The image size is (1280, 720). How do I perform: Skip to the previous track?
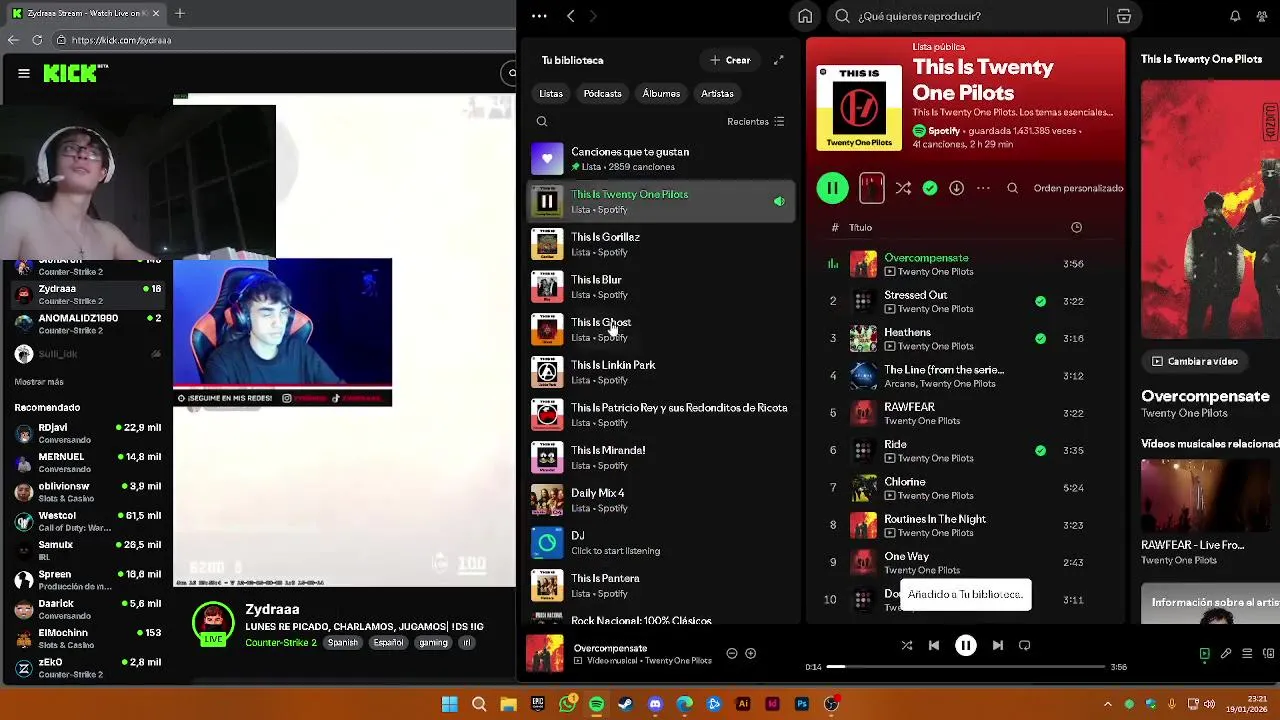pos(933,646)
